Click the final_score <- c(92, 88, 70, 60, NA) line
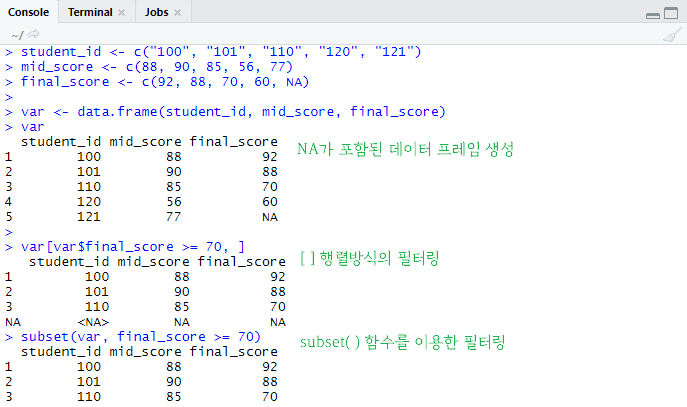The image size is (687, 407). (165, 82)
